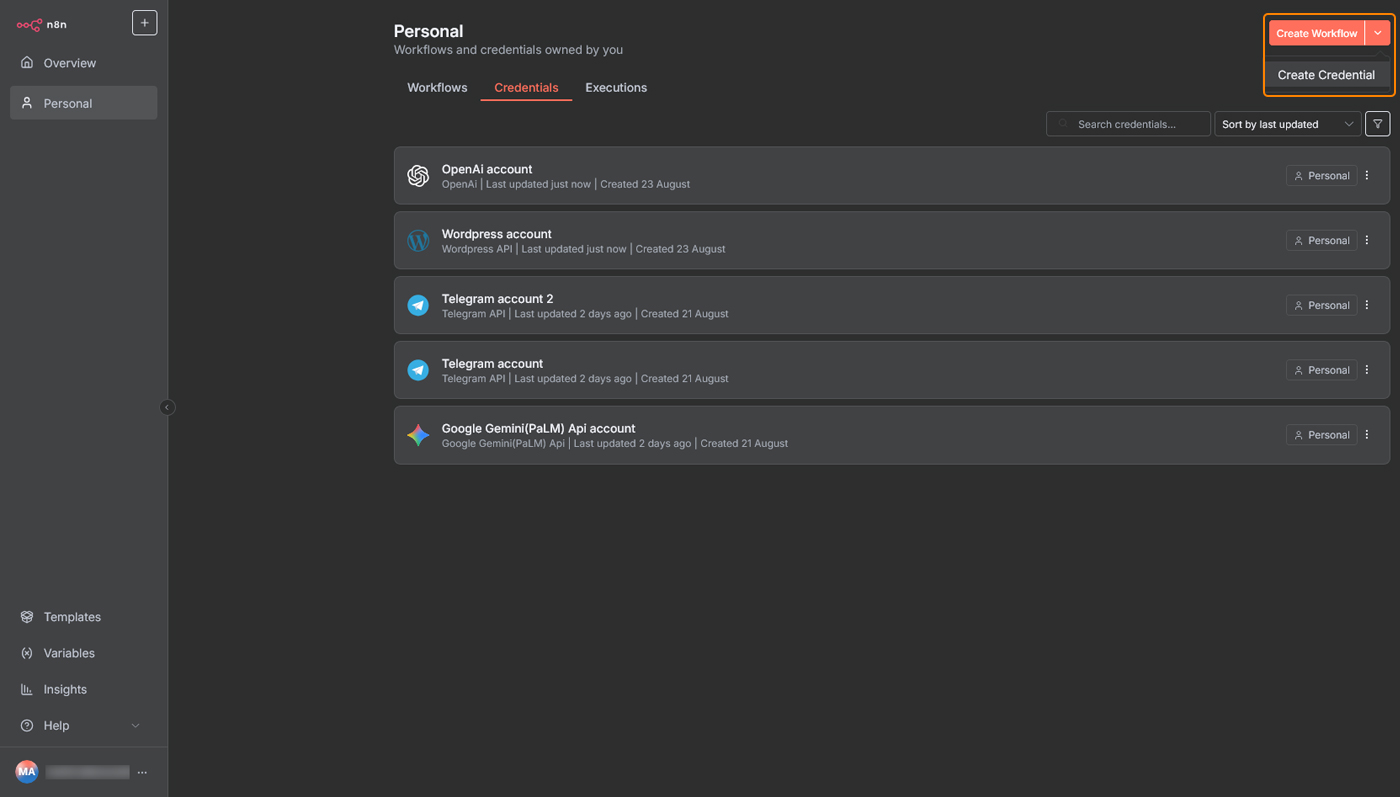Click the plus icon to add new
Viewport: 1400px width, 797px height.
144,22
